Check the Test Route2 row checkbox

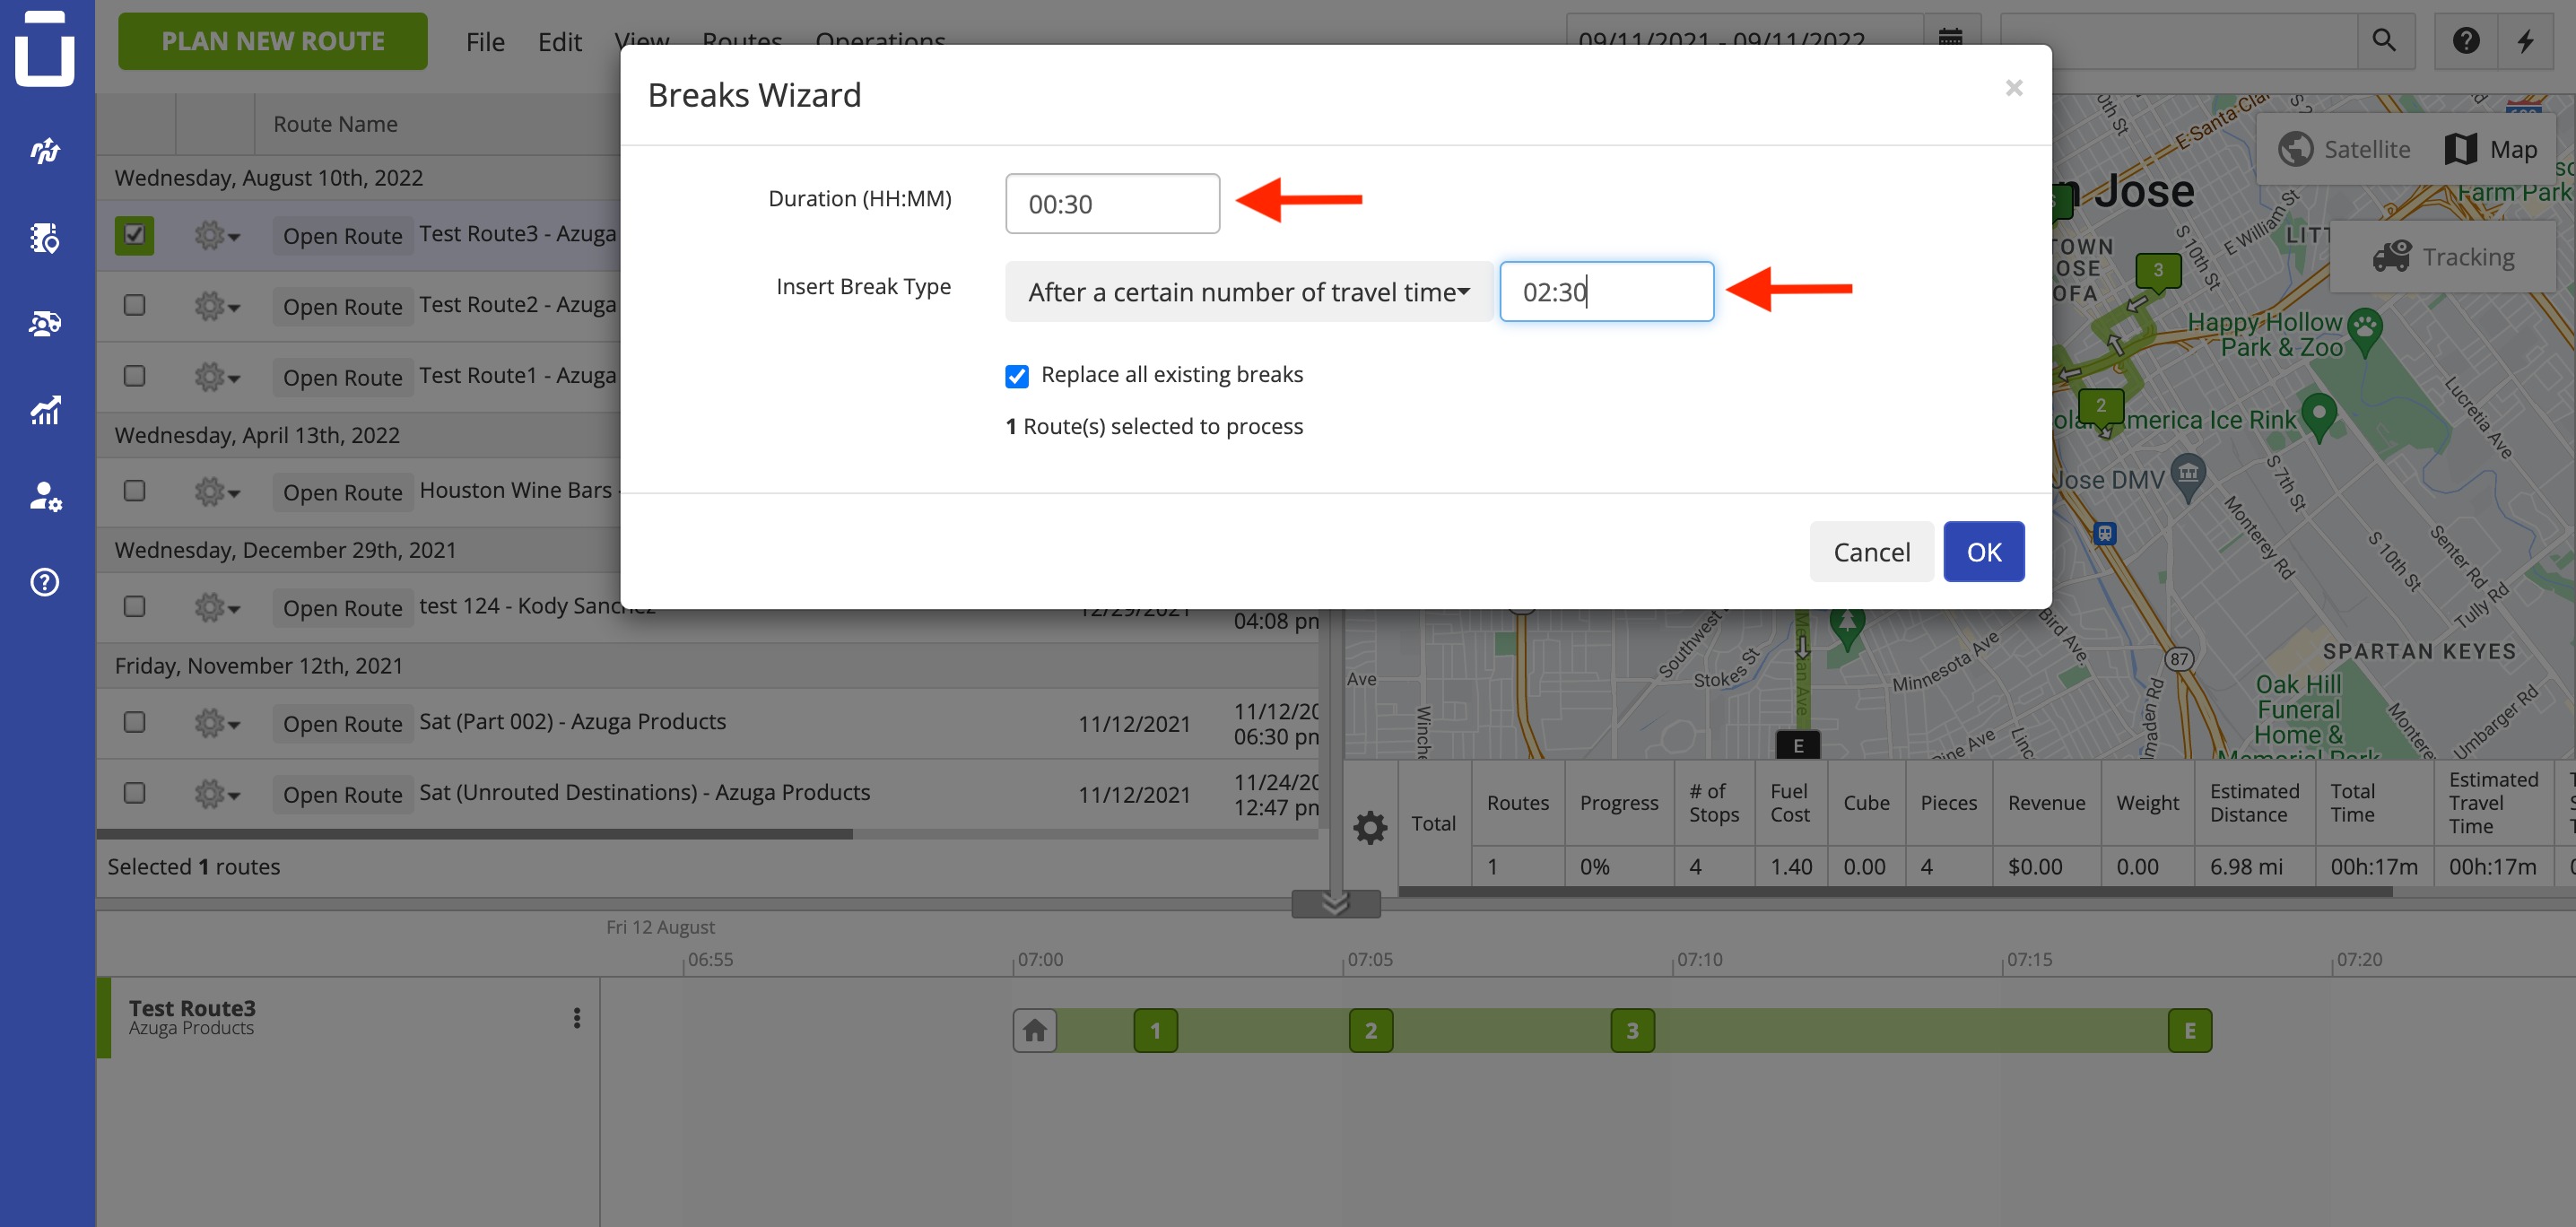pos(134,305)
